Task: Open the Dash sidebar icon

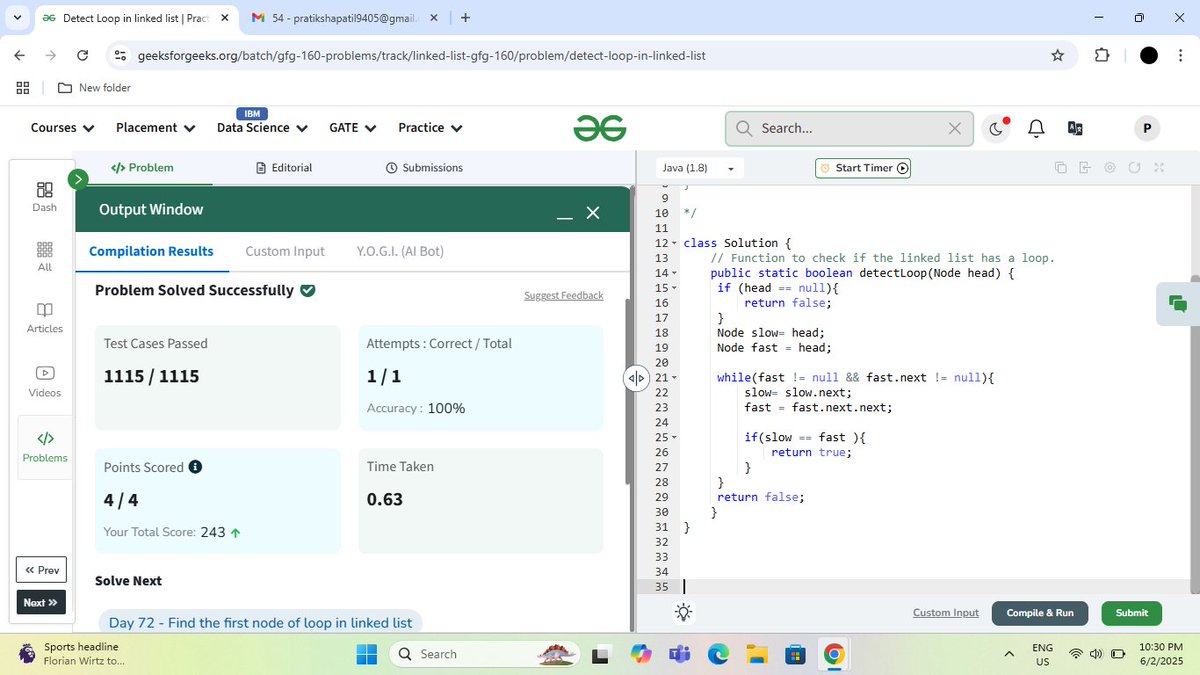Action: pos(44,196)
